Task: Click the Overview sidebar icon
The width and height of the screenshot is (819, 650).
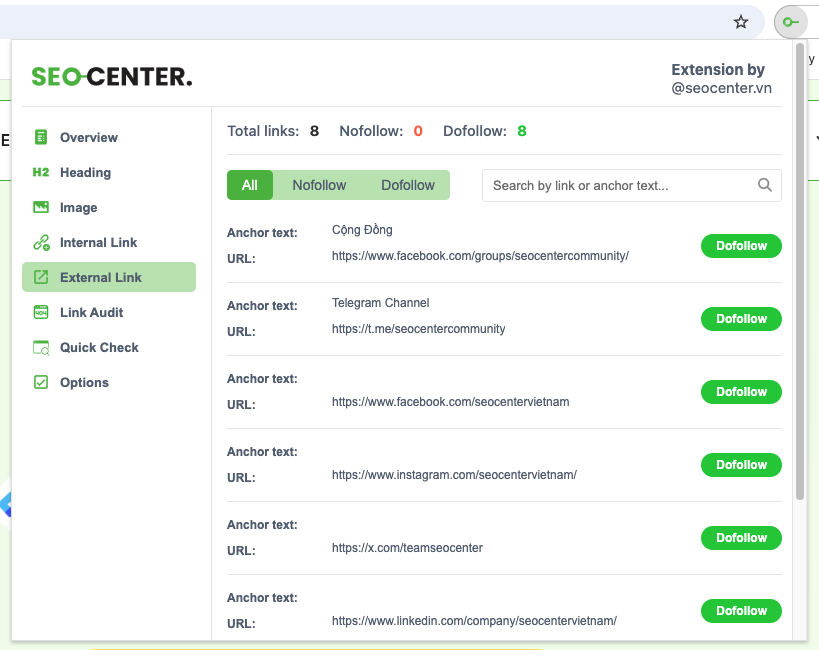Action: tap(41, 137)
